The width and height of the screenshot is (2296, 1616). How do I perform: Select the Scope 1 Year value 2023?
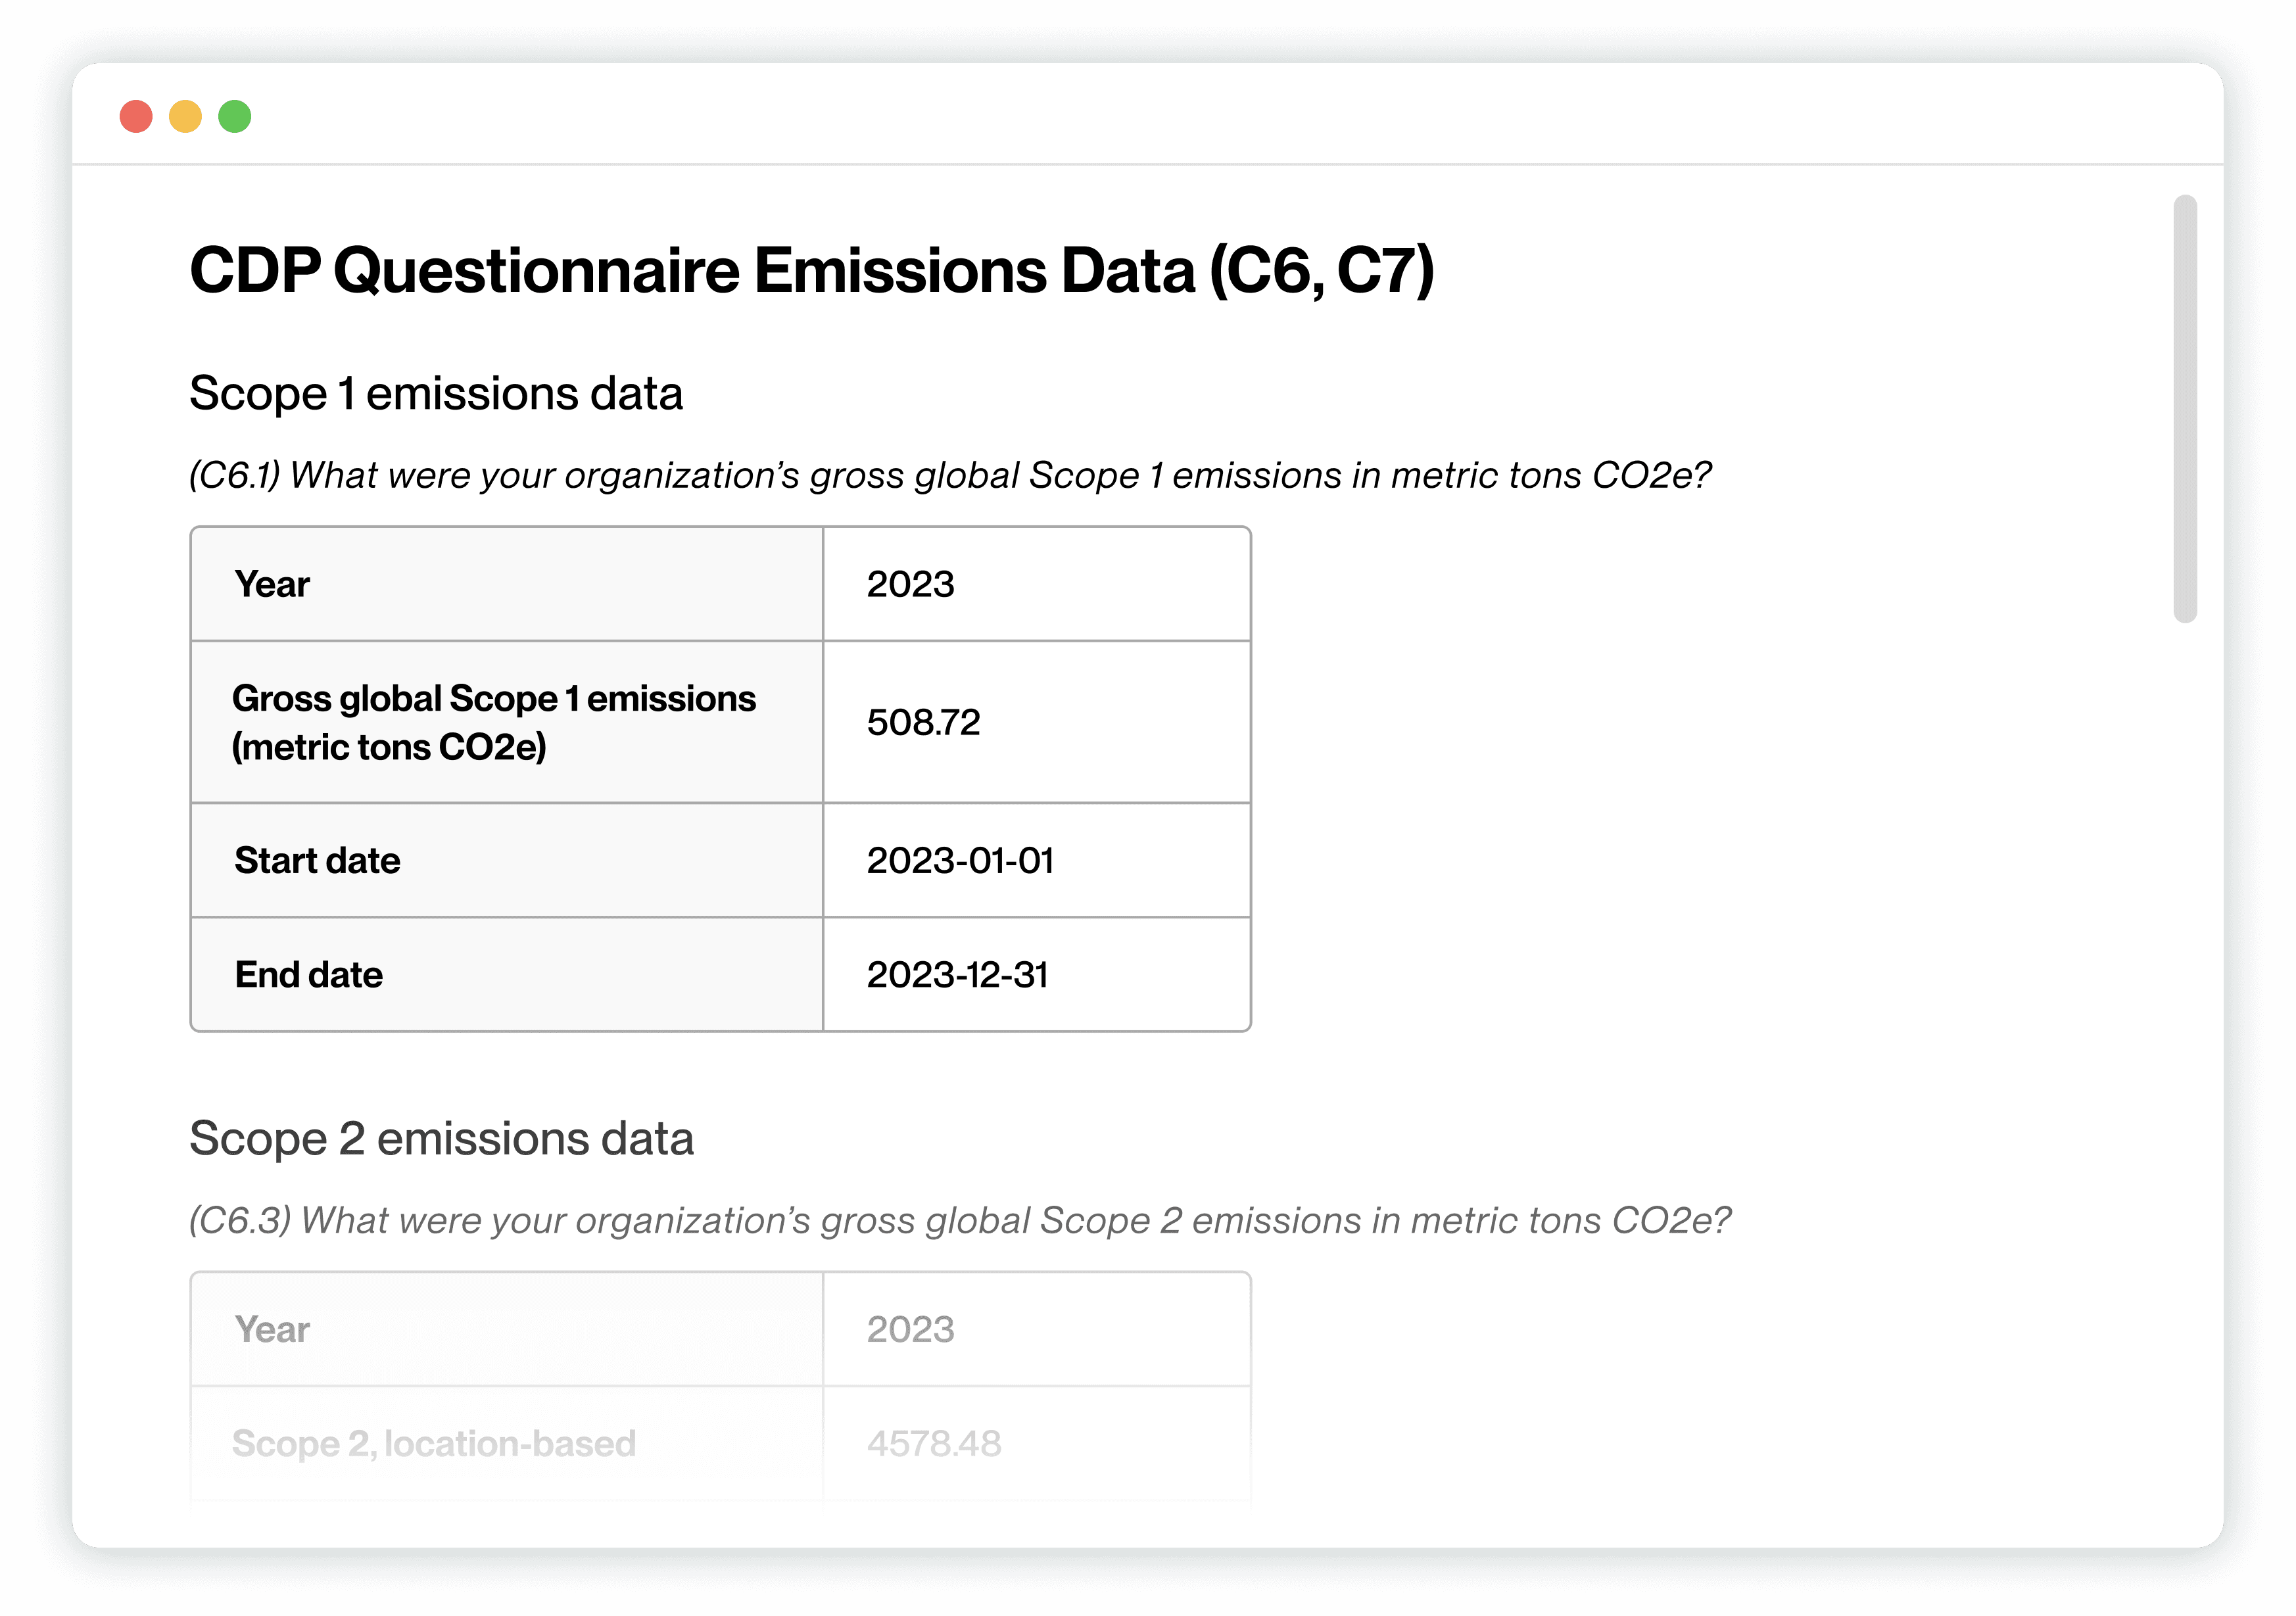[x=910, y=584]
